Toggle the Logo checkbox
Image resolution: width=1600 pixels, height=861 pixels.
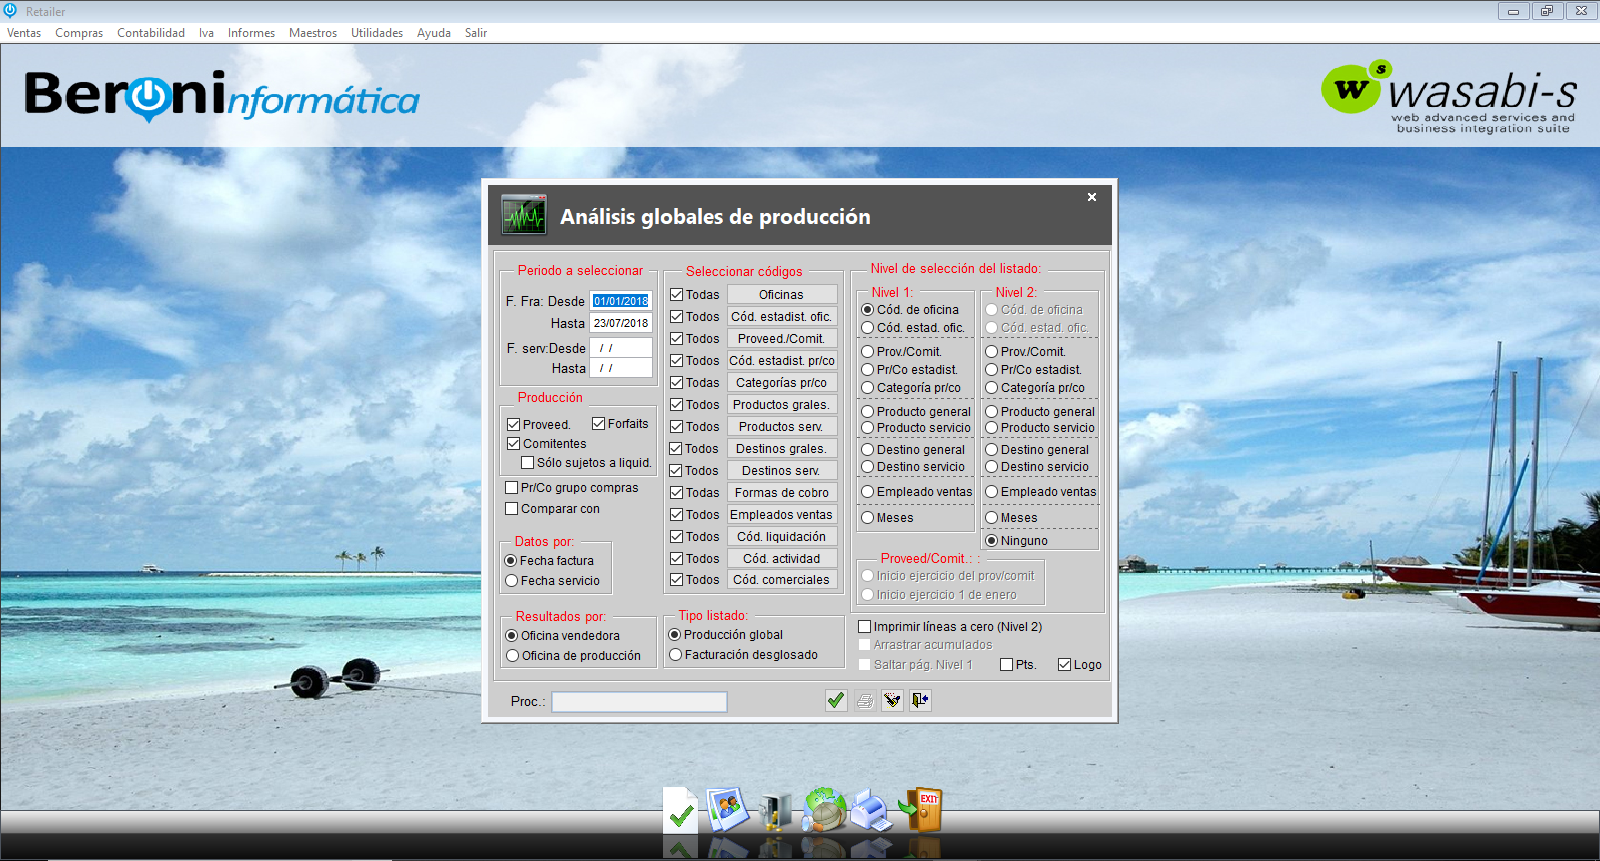click(x=1064, y=665)
